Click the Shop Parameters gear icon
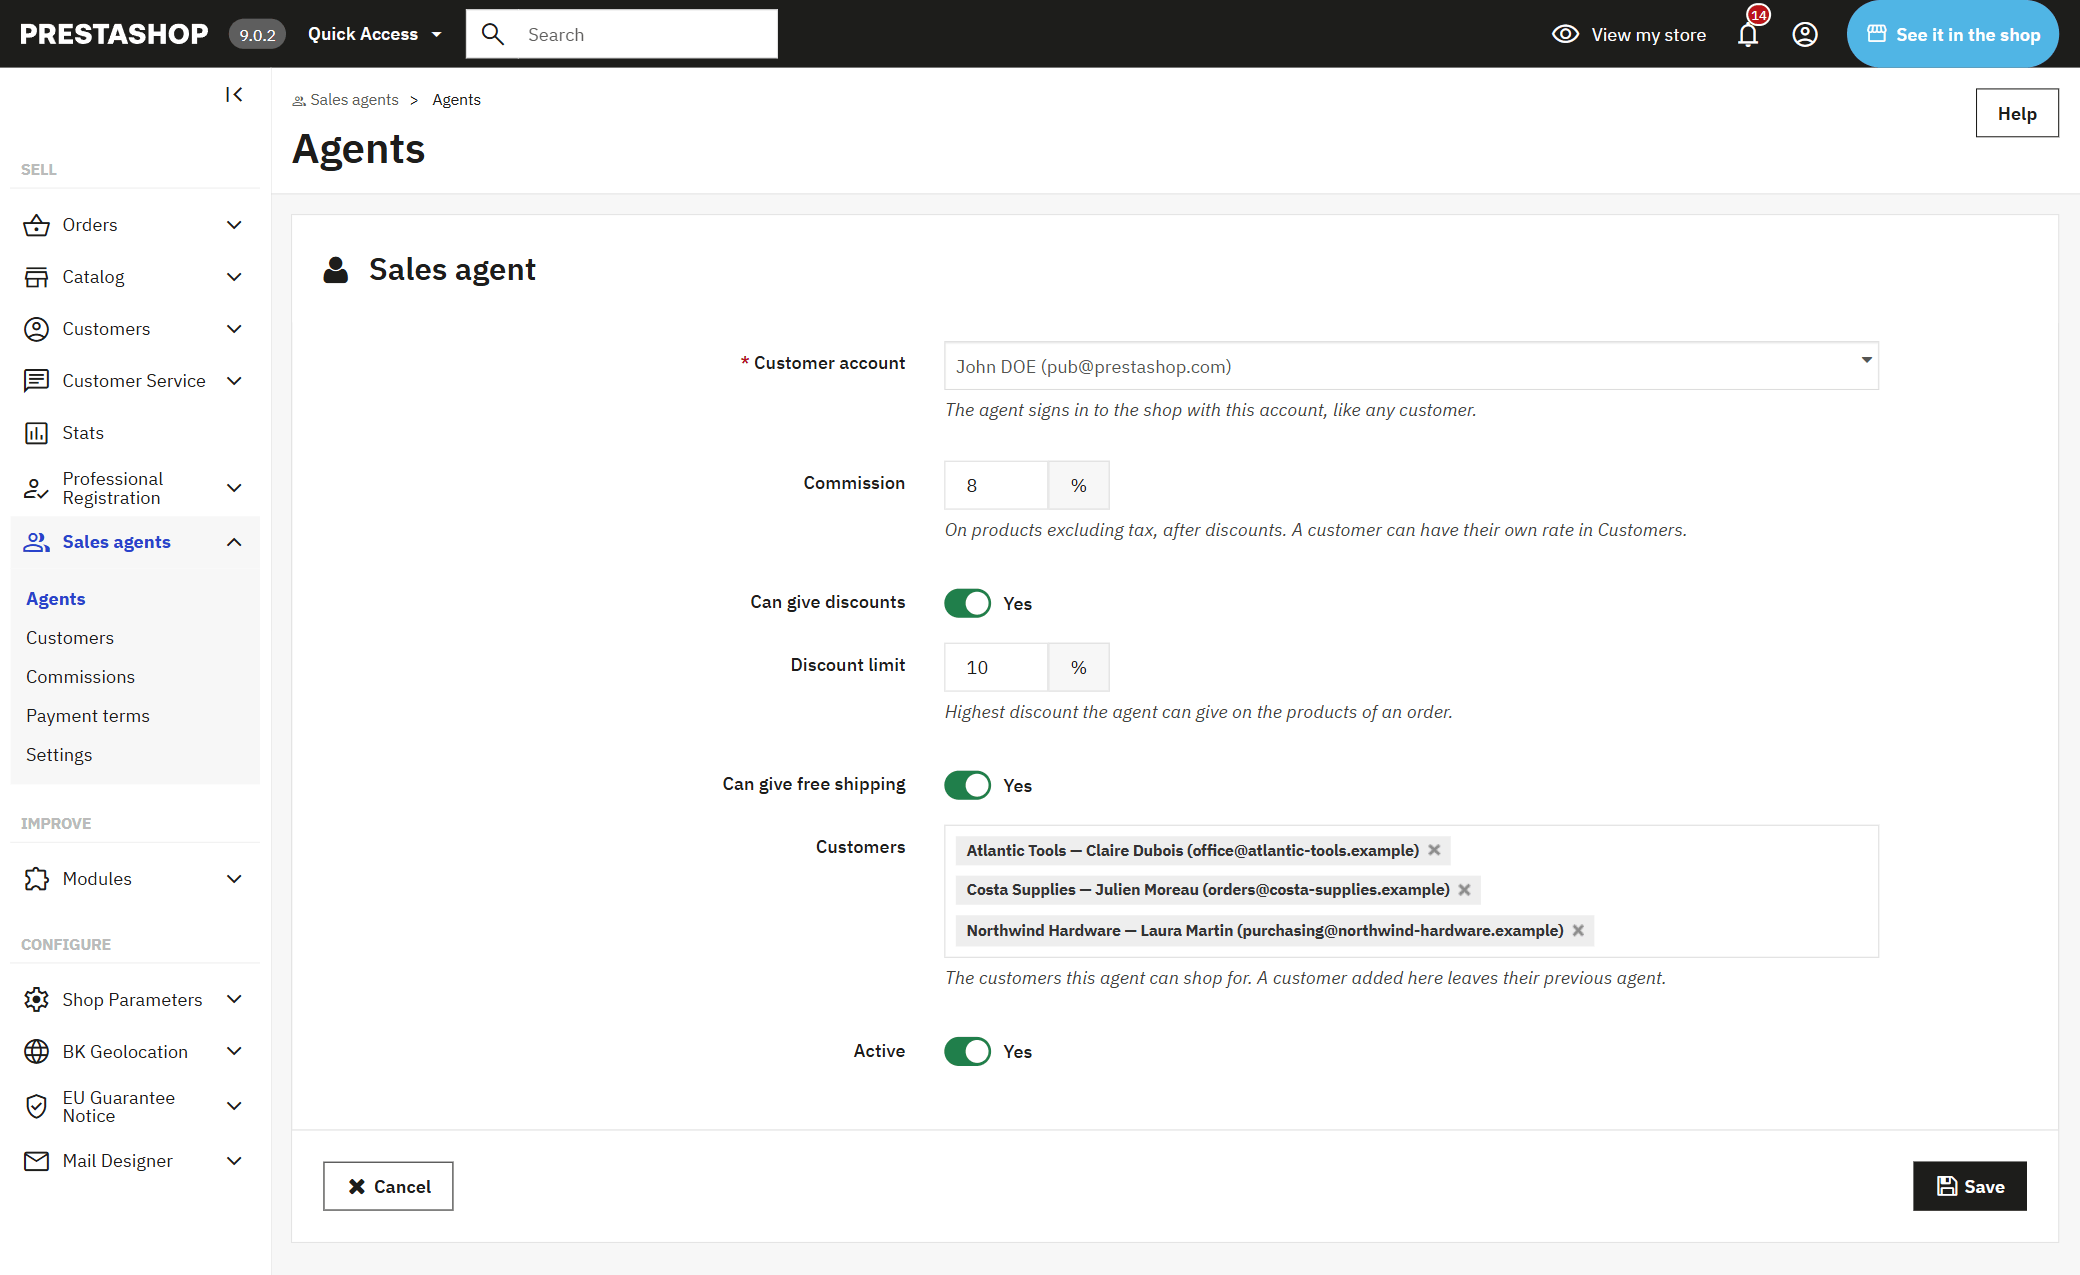The image size is (2080, 1275). tap(36, 1000)
